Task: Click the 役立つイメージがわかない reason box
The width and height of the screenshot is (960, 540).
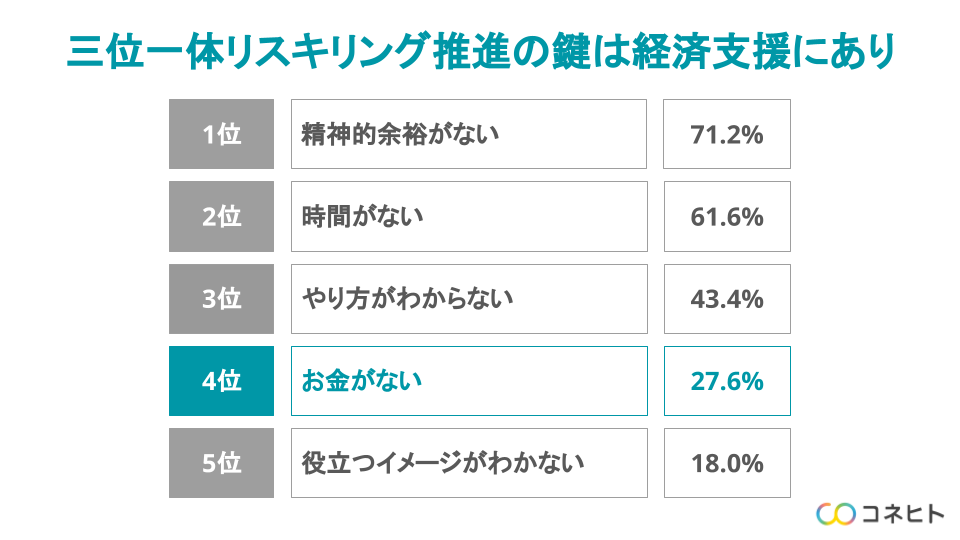Action: point(469,463)
